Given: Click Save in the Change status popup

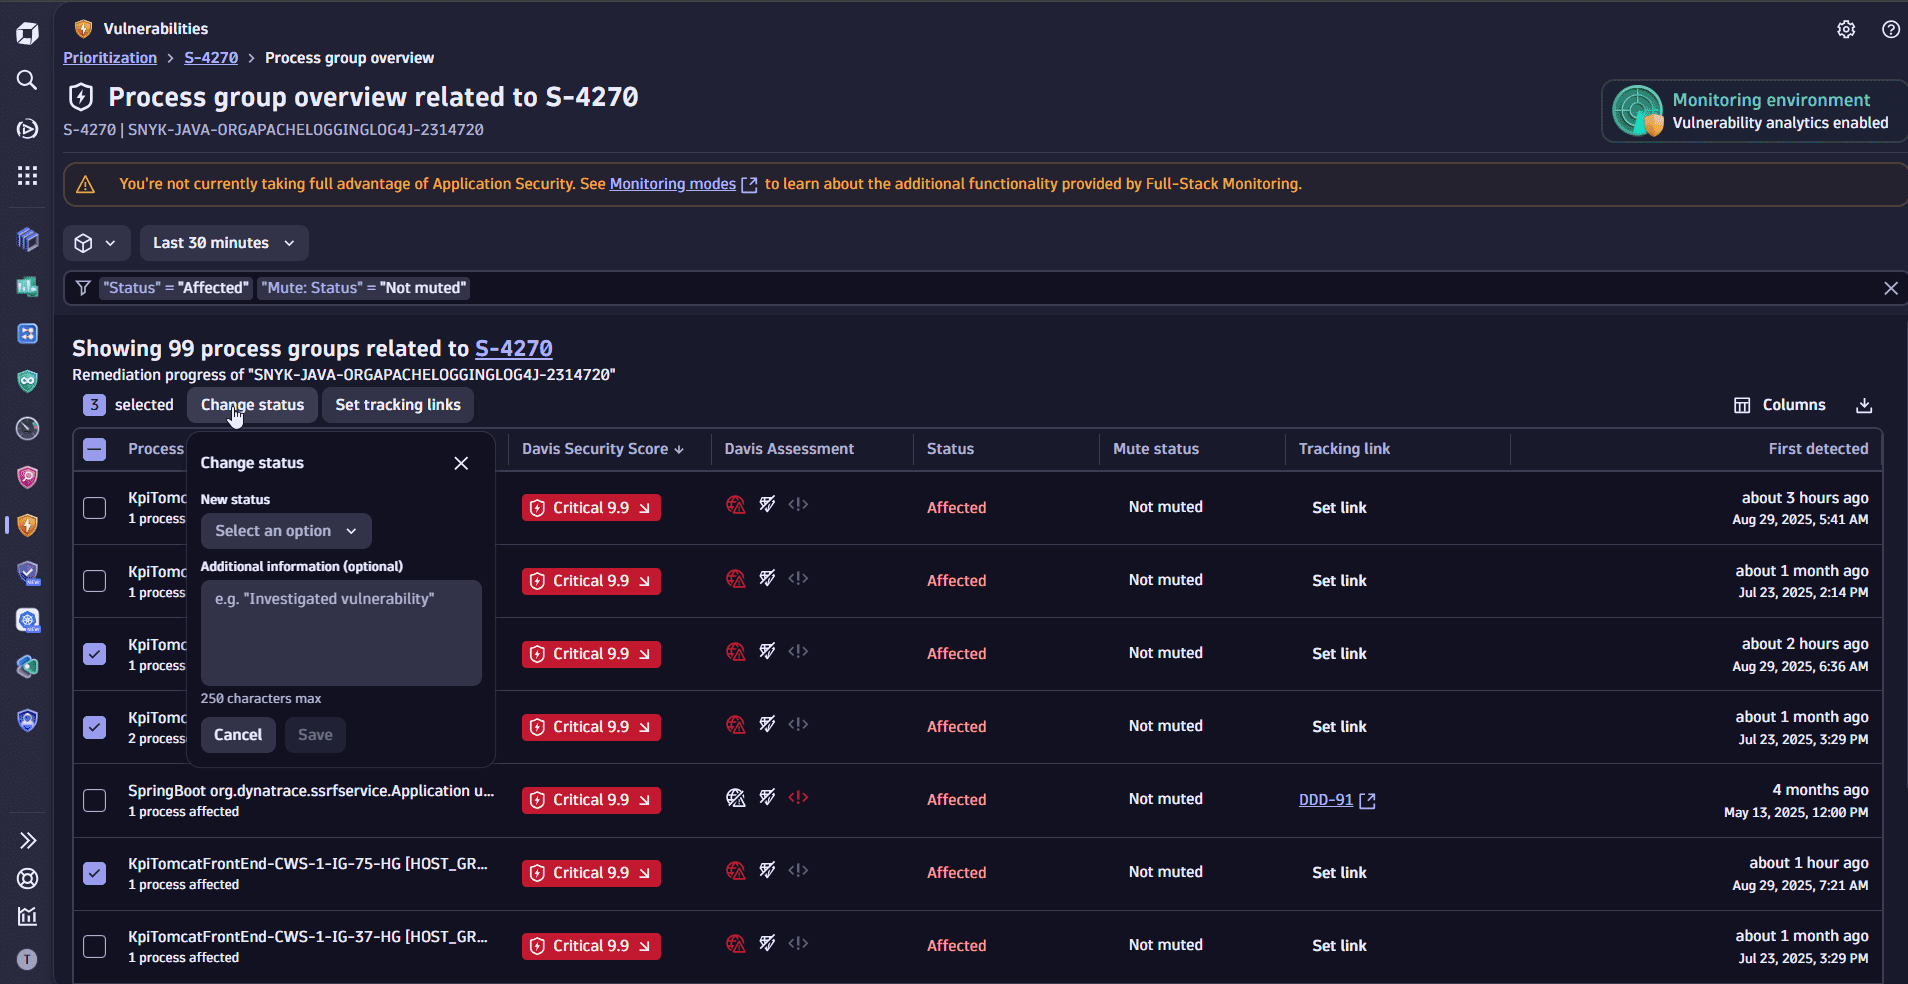Looking at the screenshot, I should (x=315, y=735).
